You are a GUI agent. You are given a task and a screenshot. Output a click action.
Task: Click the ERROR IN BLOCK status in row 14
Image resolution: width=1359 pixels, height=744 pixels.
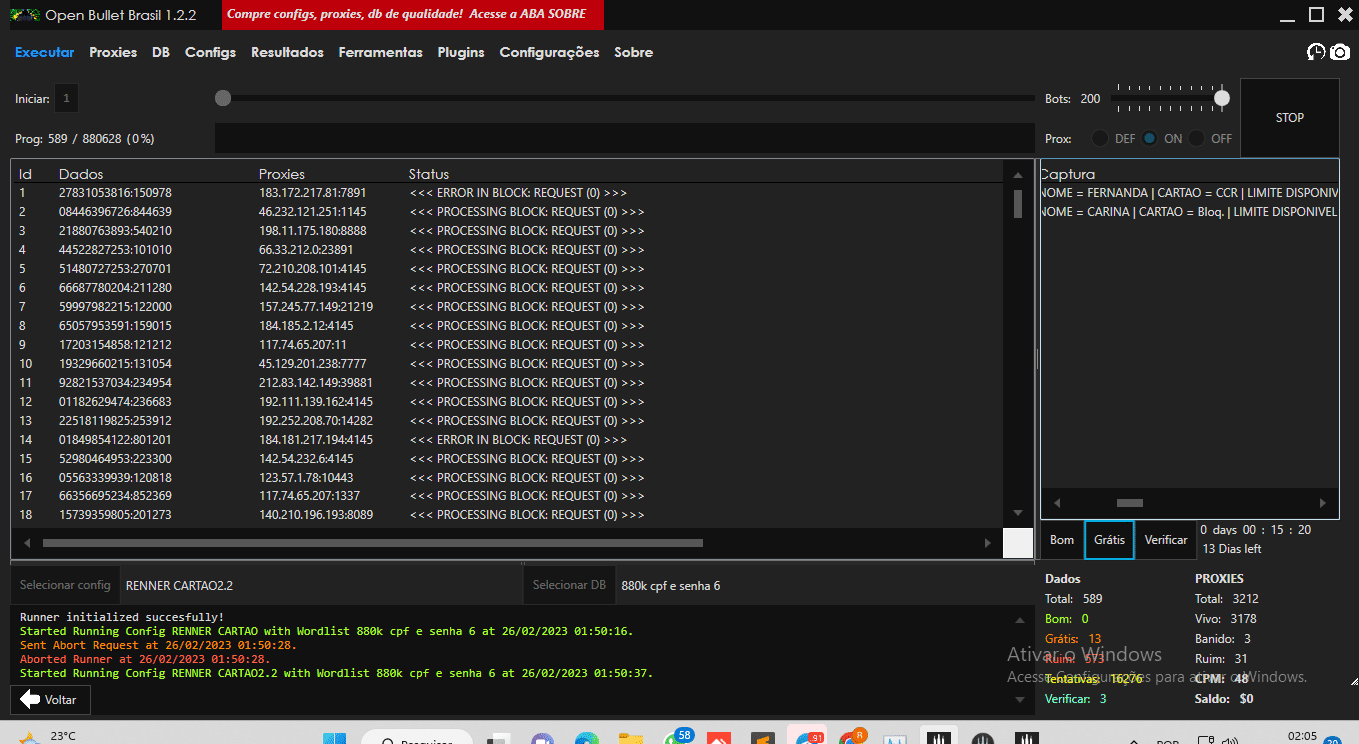tap(518, 440)
